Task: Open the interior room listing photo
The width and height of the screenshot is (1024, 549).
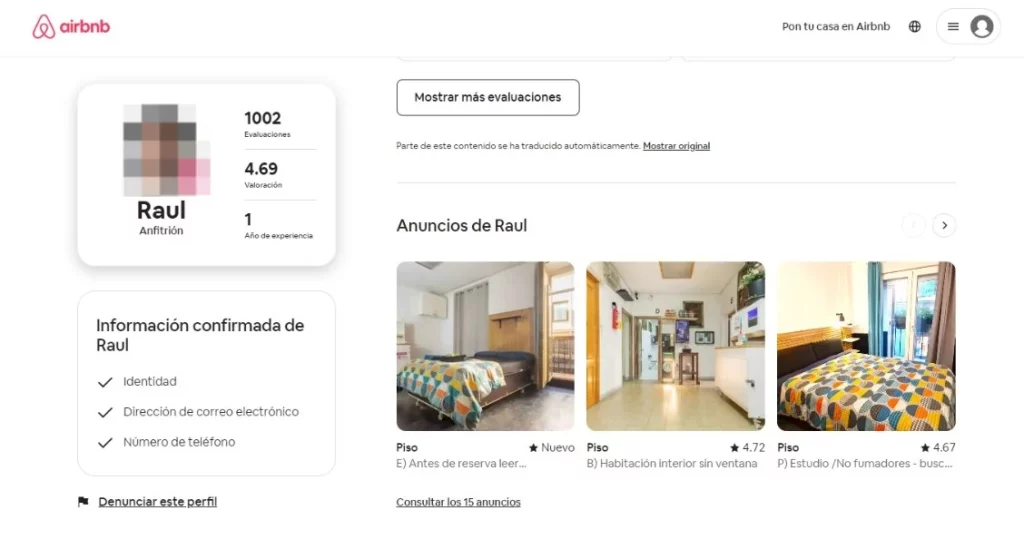Action: pyautogui.click(x=675, y=346)
